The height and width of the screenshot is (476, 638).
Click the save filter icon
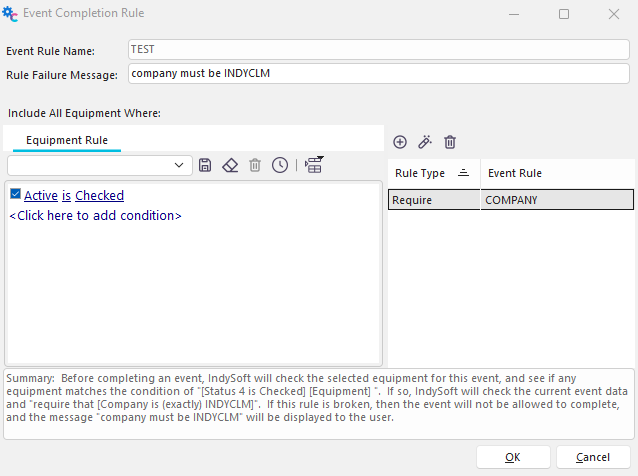[x=205, y=165]
